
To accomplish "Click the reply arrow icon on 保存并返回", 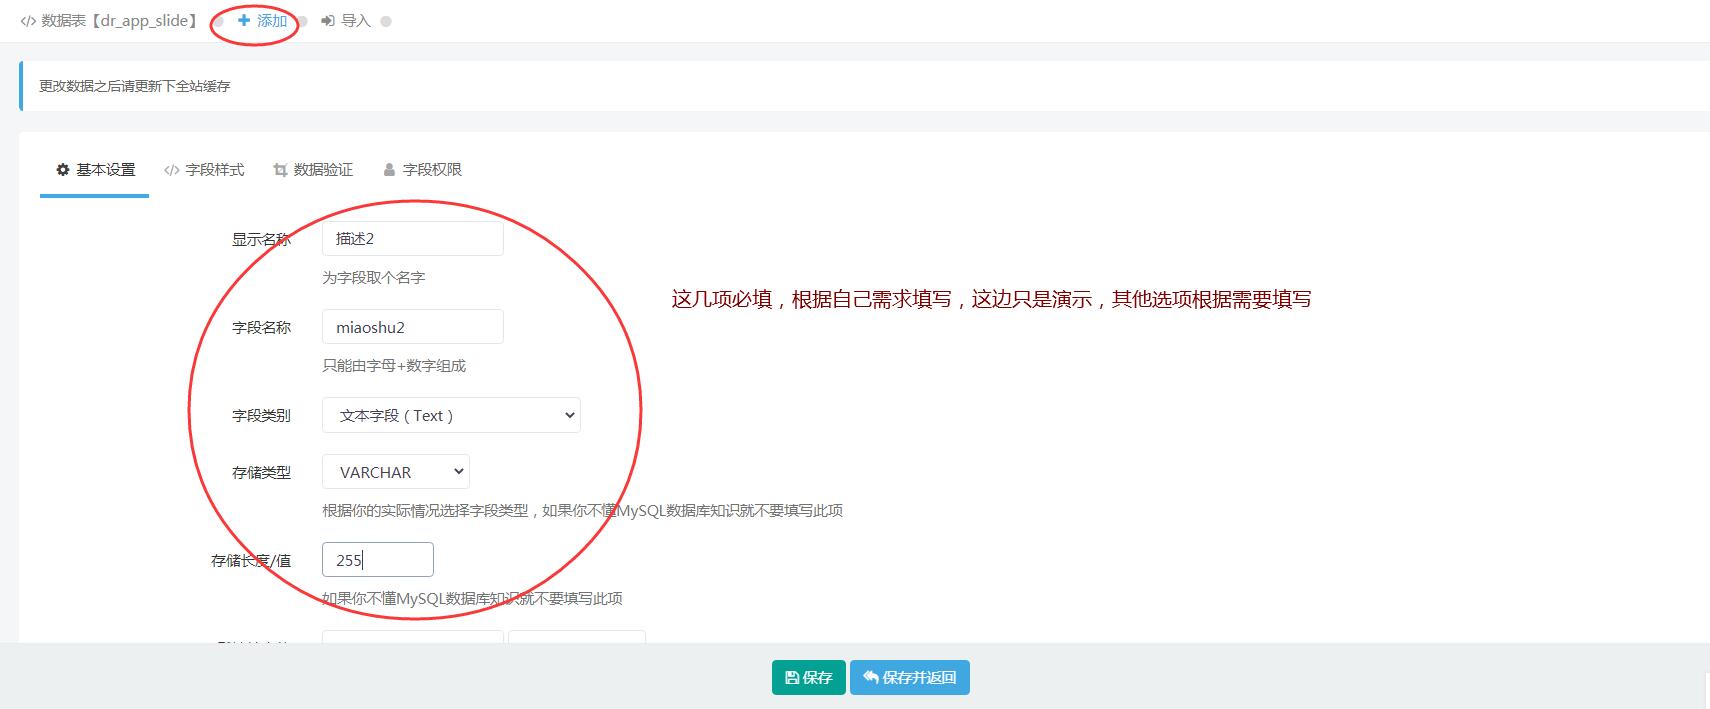I will pyautogui.click(x=871, y=678).
